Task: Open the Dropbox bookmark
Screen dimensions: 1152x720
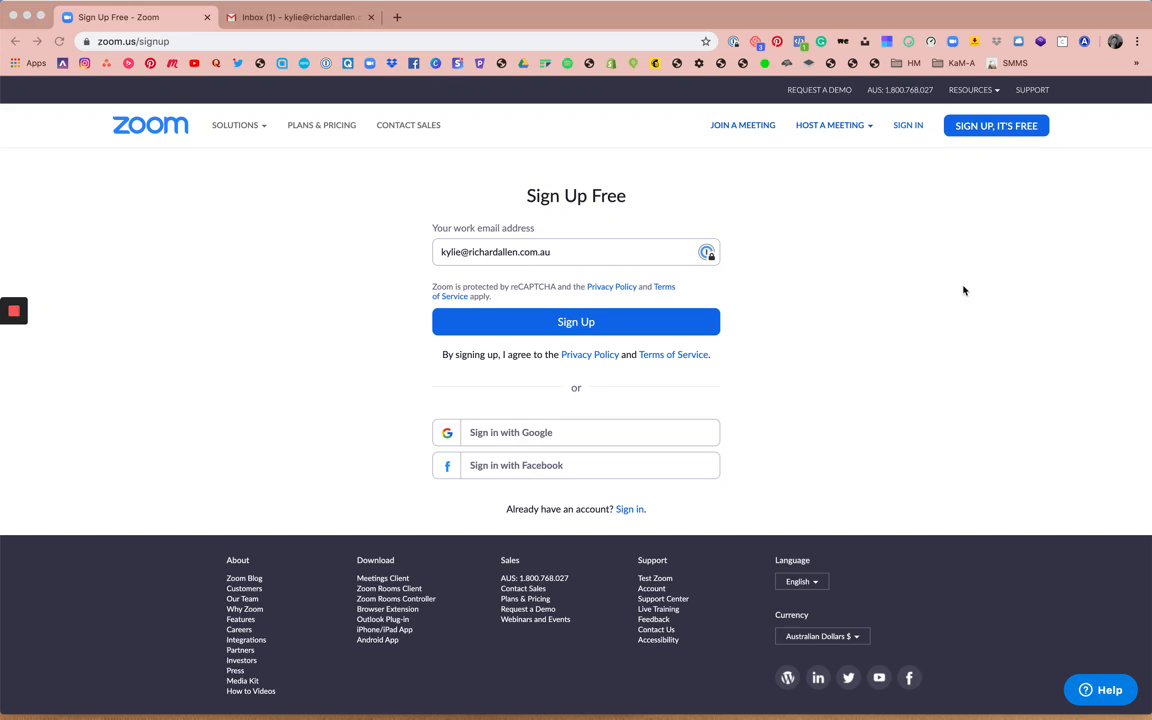Action: tap(392, 63)
